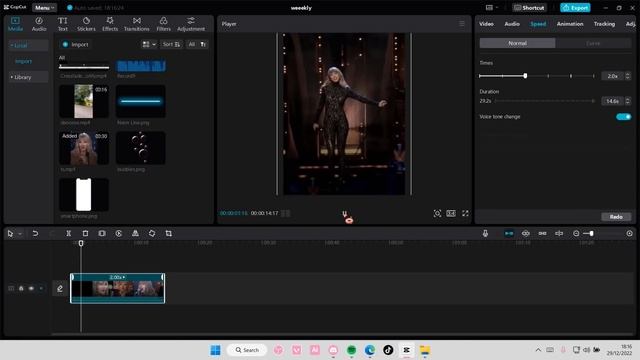Click the fullscreen icon in the player

(465, 213)
